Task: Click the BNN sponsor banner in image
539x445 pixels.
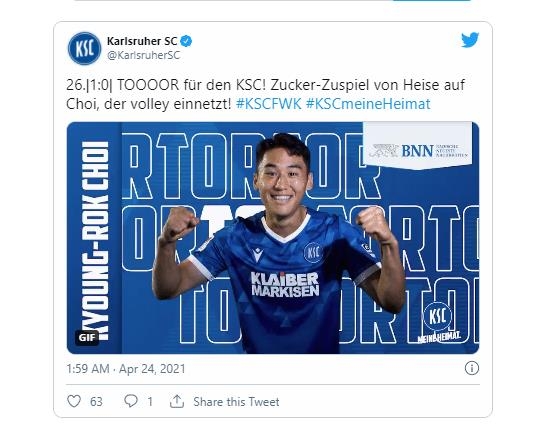Action: click(x=417, y=147)
